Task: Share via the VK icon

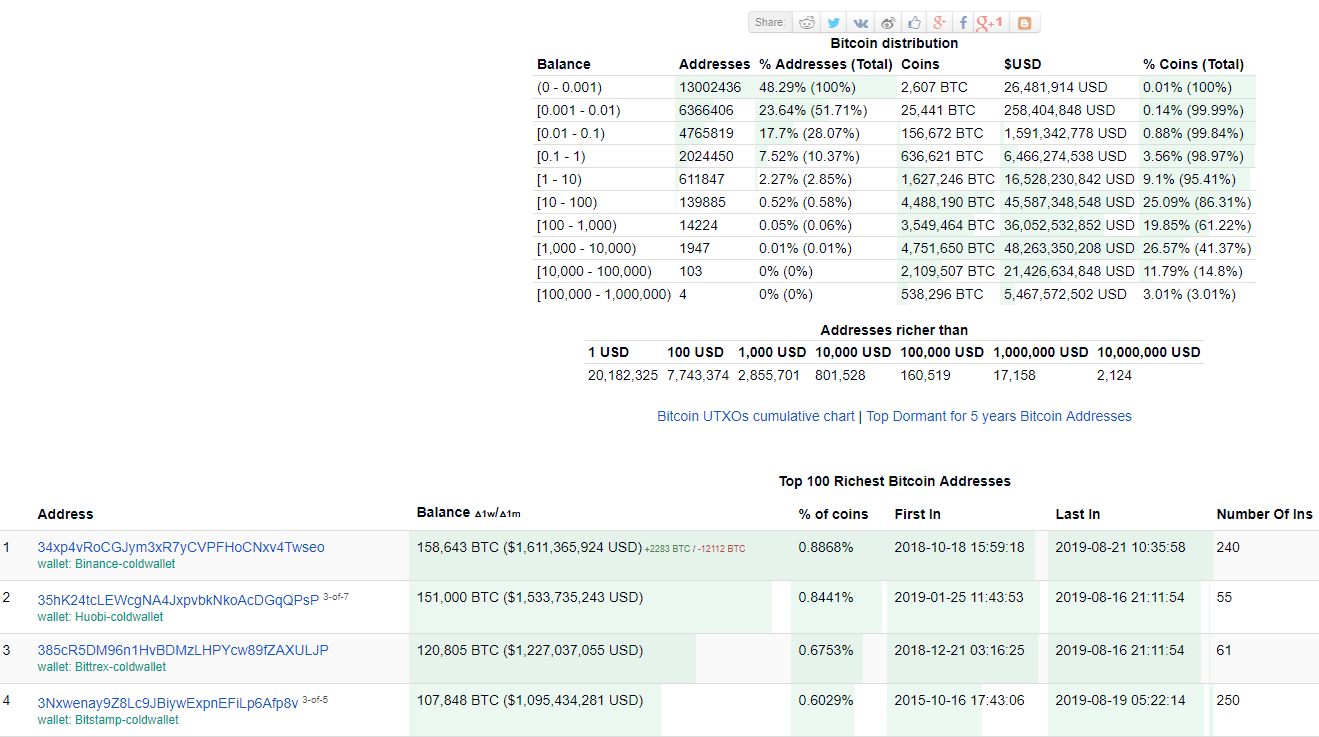Action: pyautogui.click(x=860, y=23)
